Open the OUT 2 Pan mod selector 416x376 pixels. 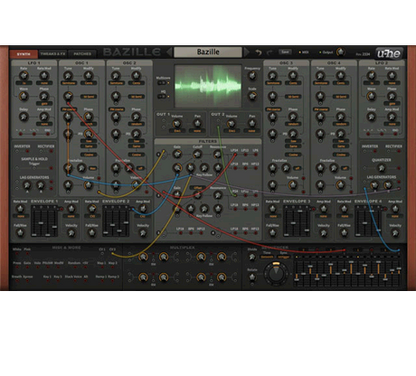coord(252,131)
